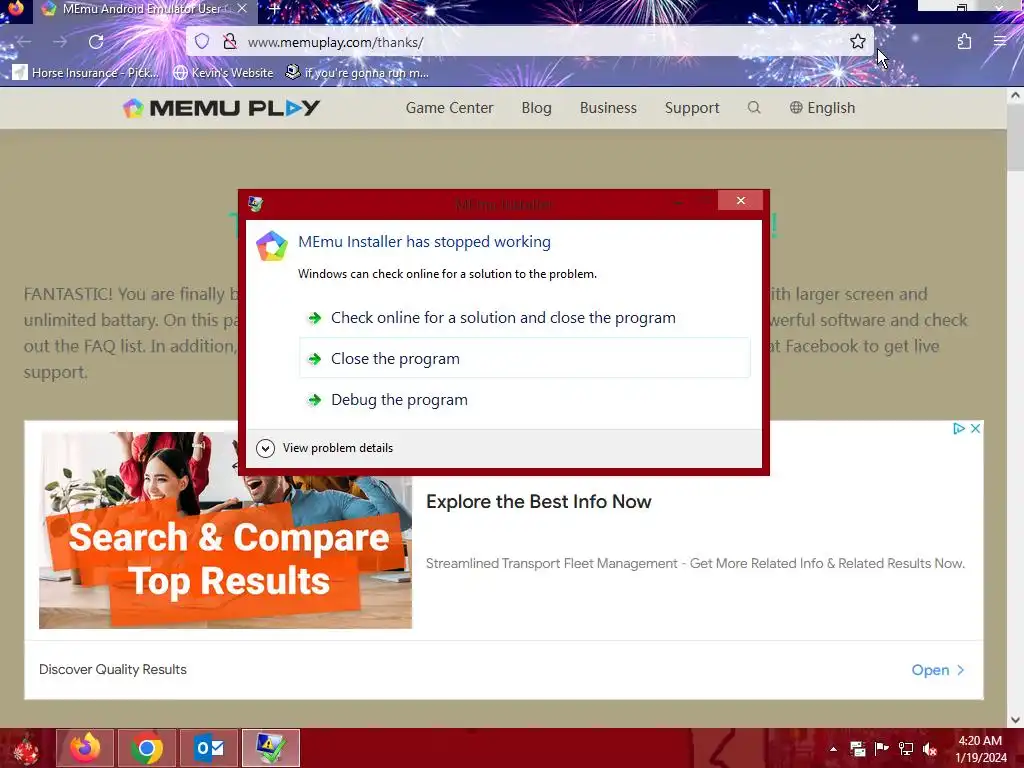The width and height of the screenshot is (1024, 768).
Task: Click the ad description Streamlined Transport text
Action: click(x=696, y=563)
